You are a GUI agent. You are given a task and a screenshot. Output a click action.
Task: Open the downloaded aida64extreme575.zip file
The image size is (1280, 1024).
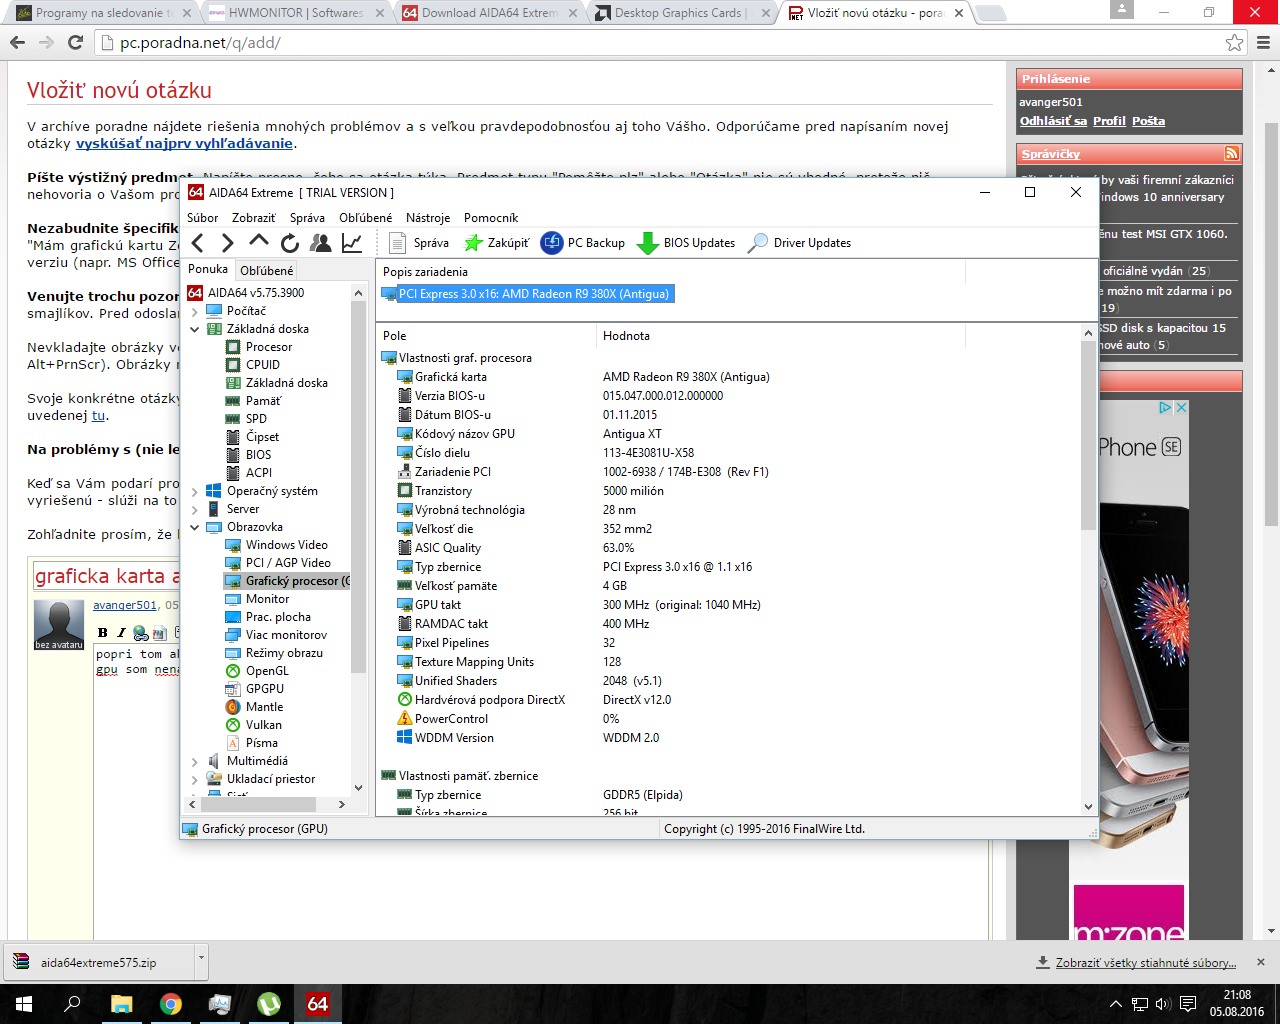(x=98, y=963)
